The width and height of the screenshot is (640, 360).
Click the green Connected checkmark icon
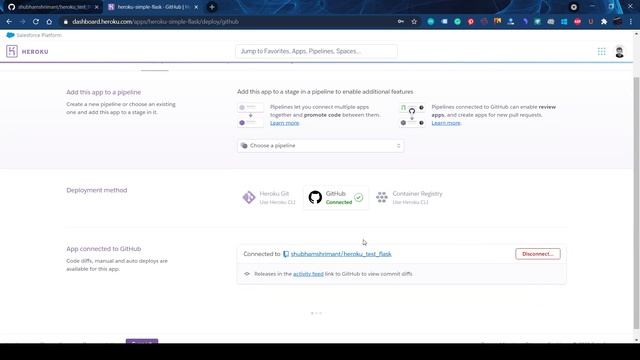pyautogui.click(x=358, y=198)
